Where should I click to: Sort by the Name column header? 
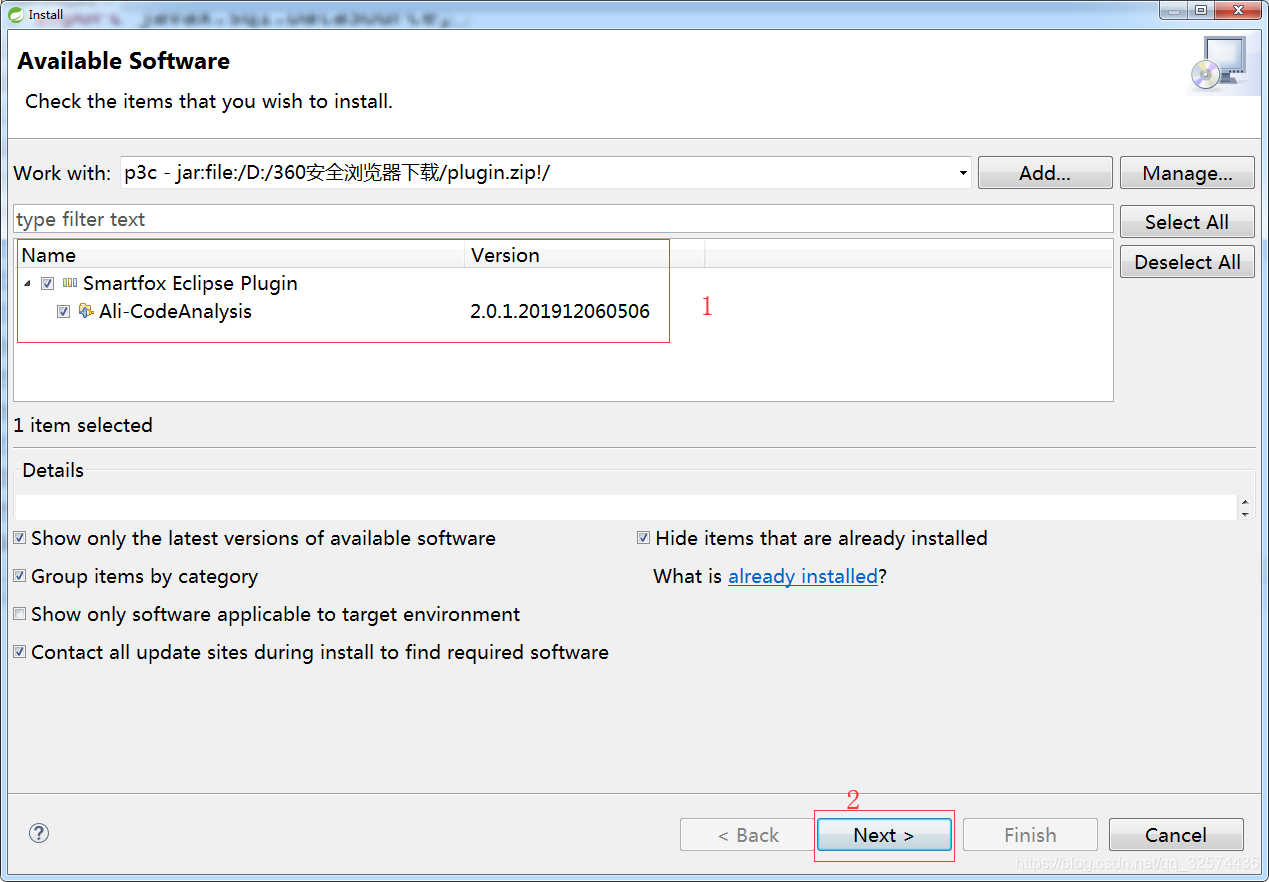coord(241,255)
